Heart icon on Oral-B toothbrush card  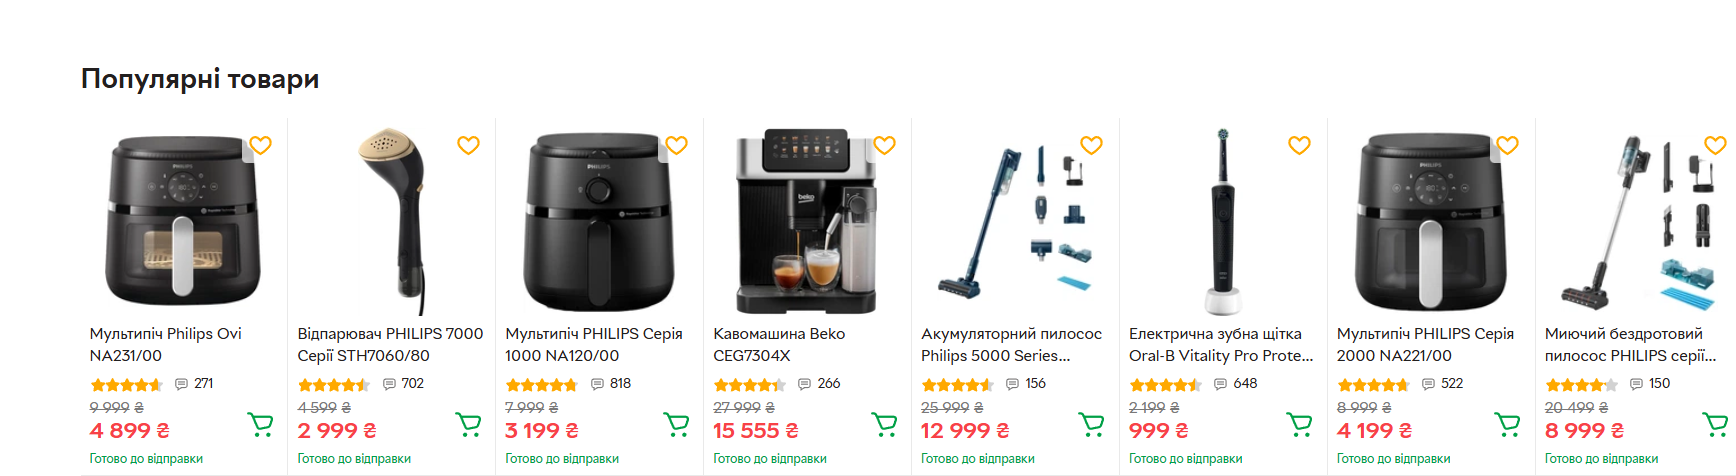(x=1299, y=145)
